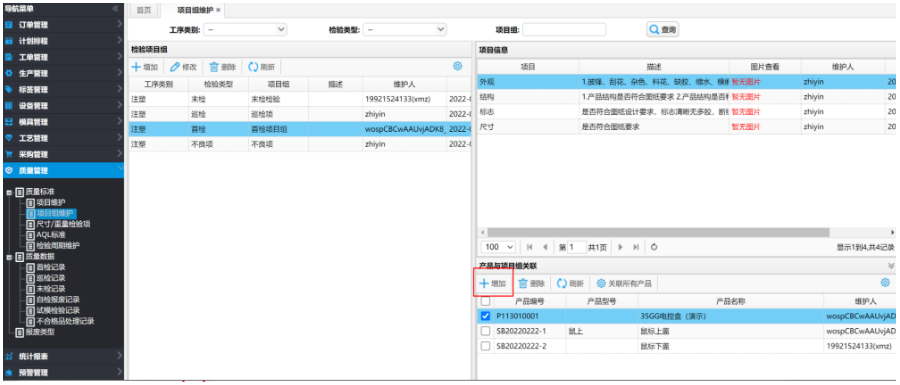Check the SB20220222-2 product checkbox

coord(485,345)
